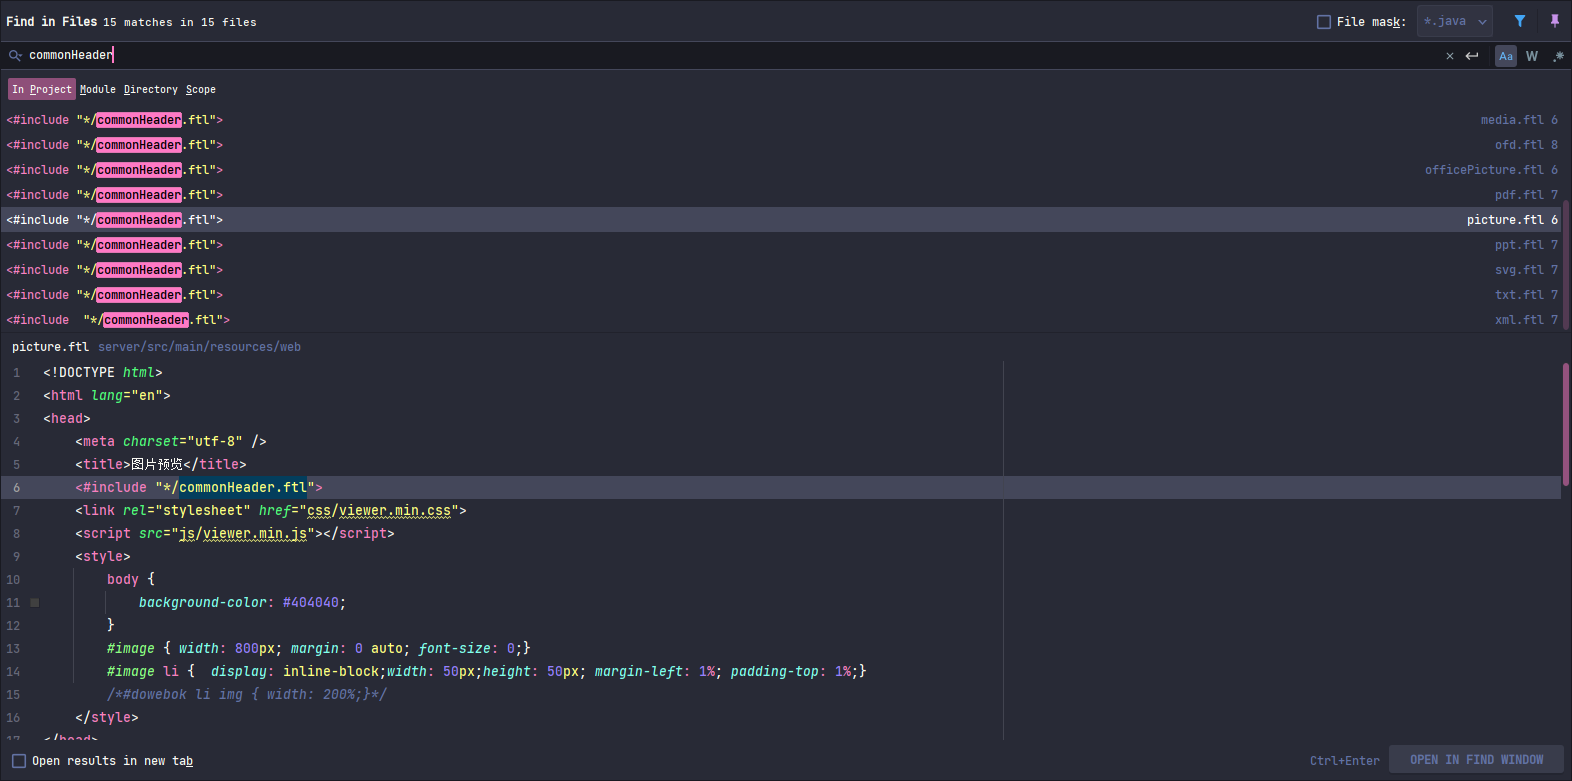1572x781 pixels.
Task: Click Open in Find Window button
Action: click(1477, 760)
